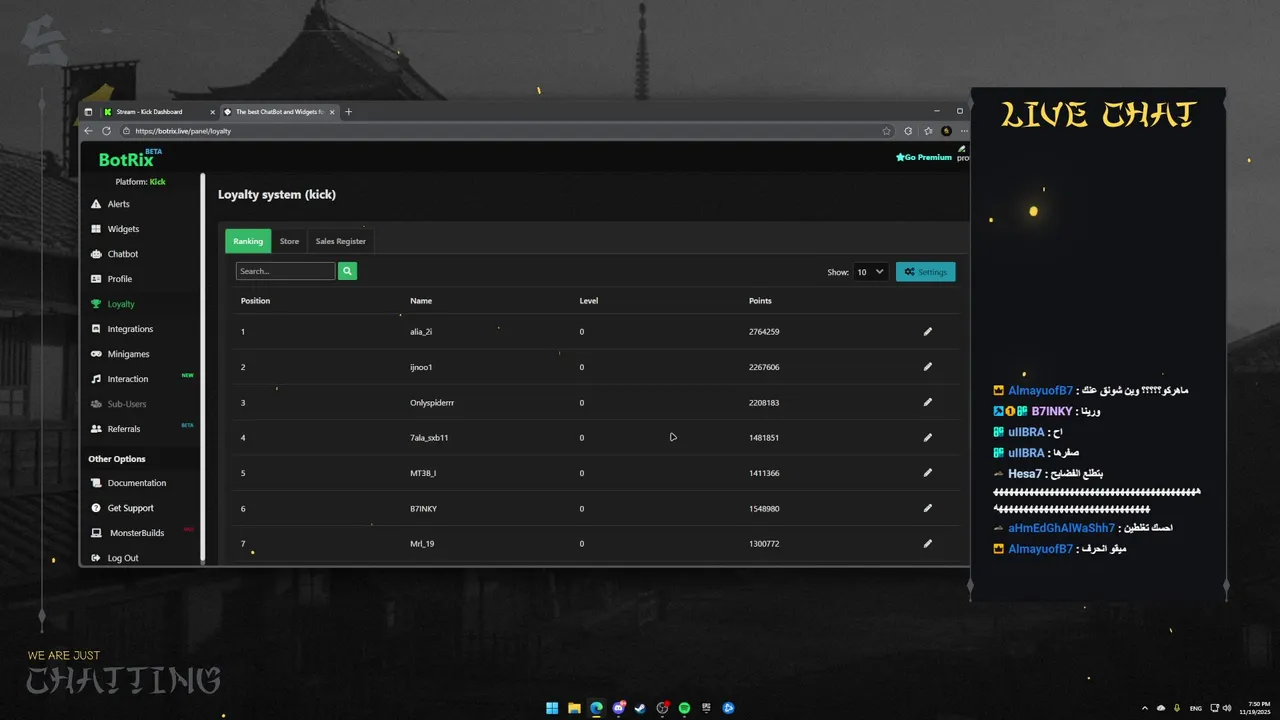
Task: Open Spotify from the taskbar
Action: [x=685, y=708]
